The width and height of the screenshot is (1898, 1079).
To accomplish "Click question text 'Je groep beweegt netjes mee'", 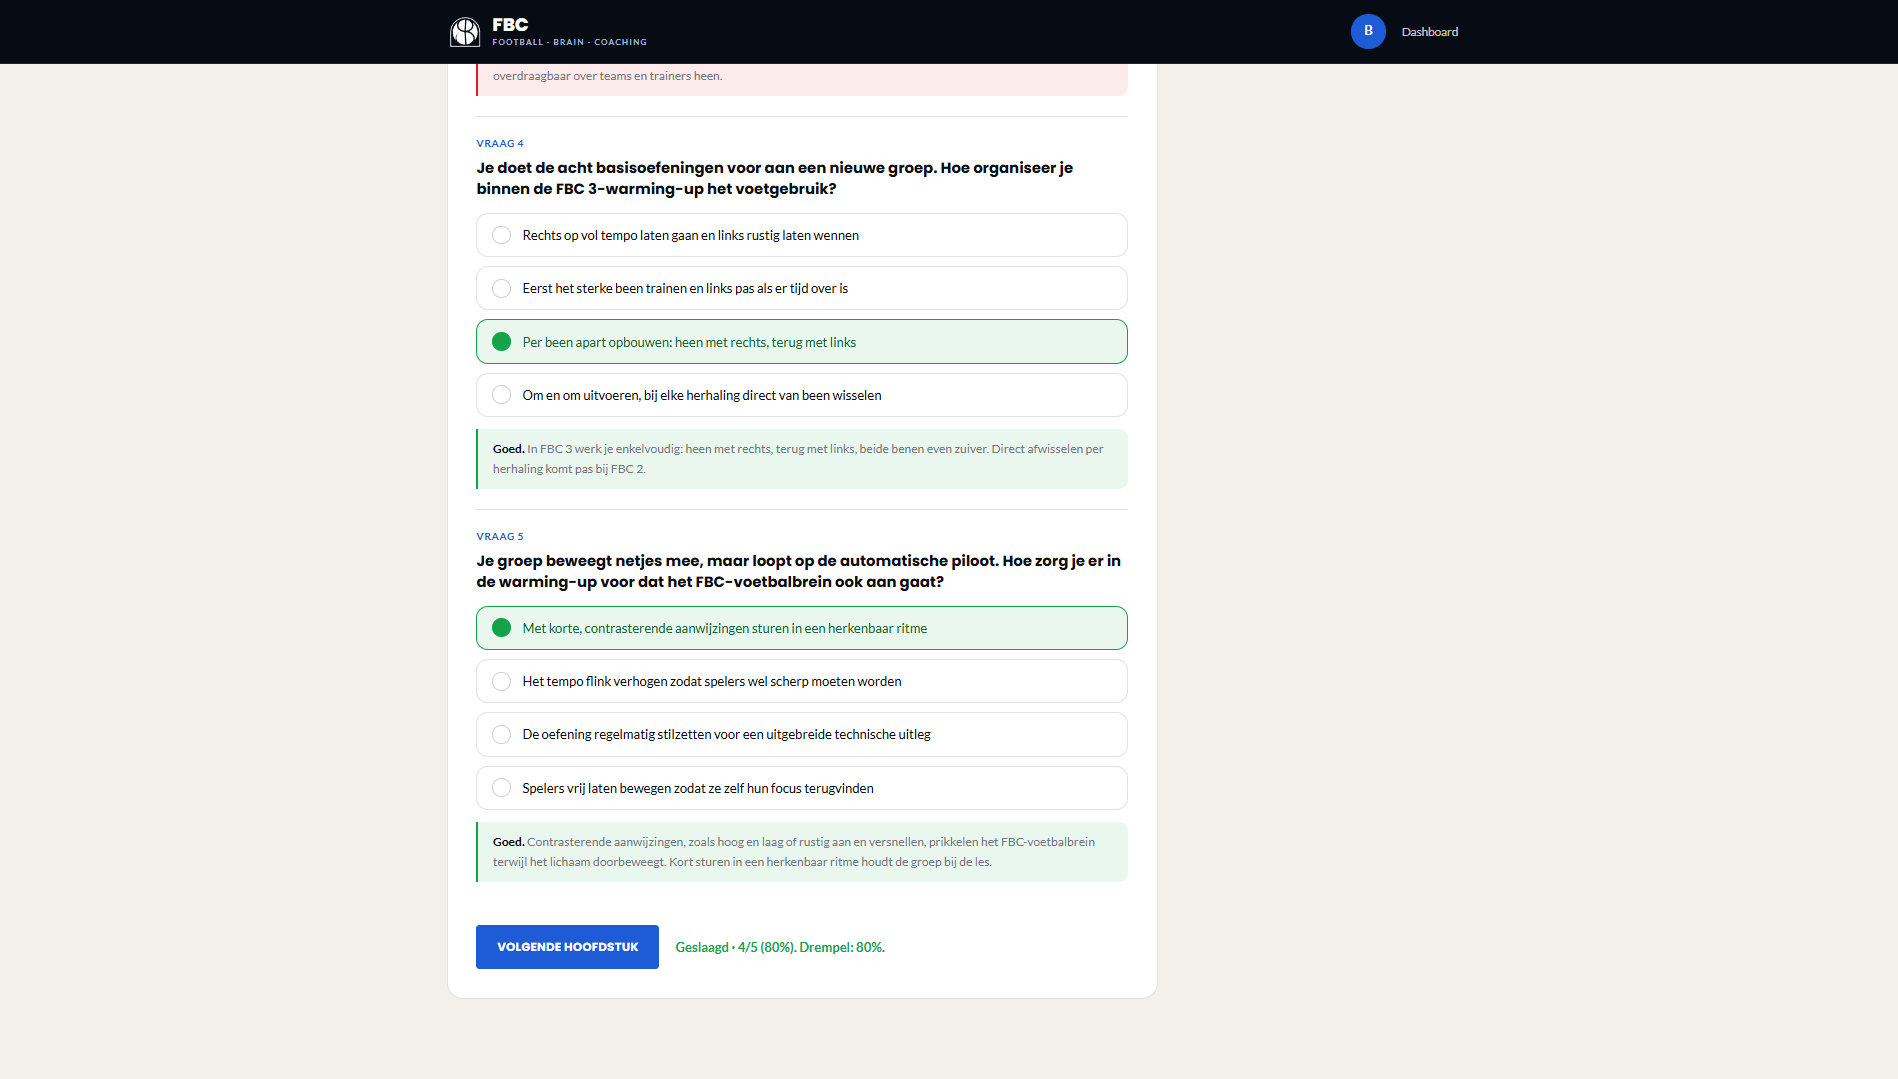I will [799, 571].
